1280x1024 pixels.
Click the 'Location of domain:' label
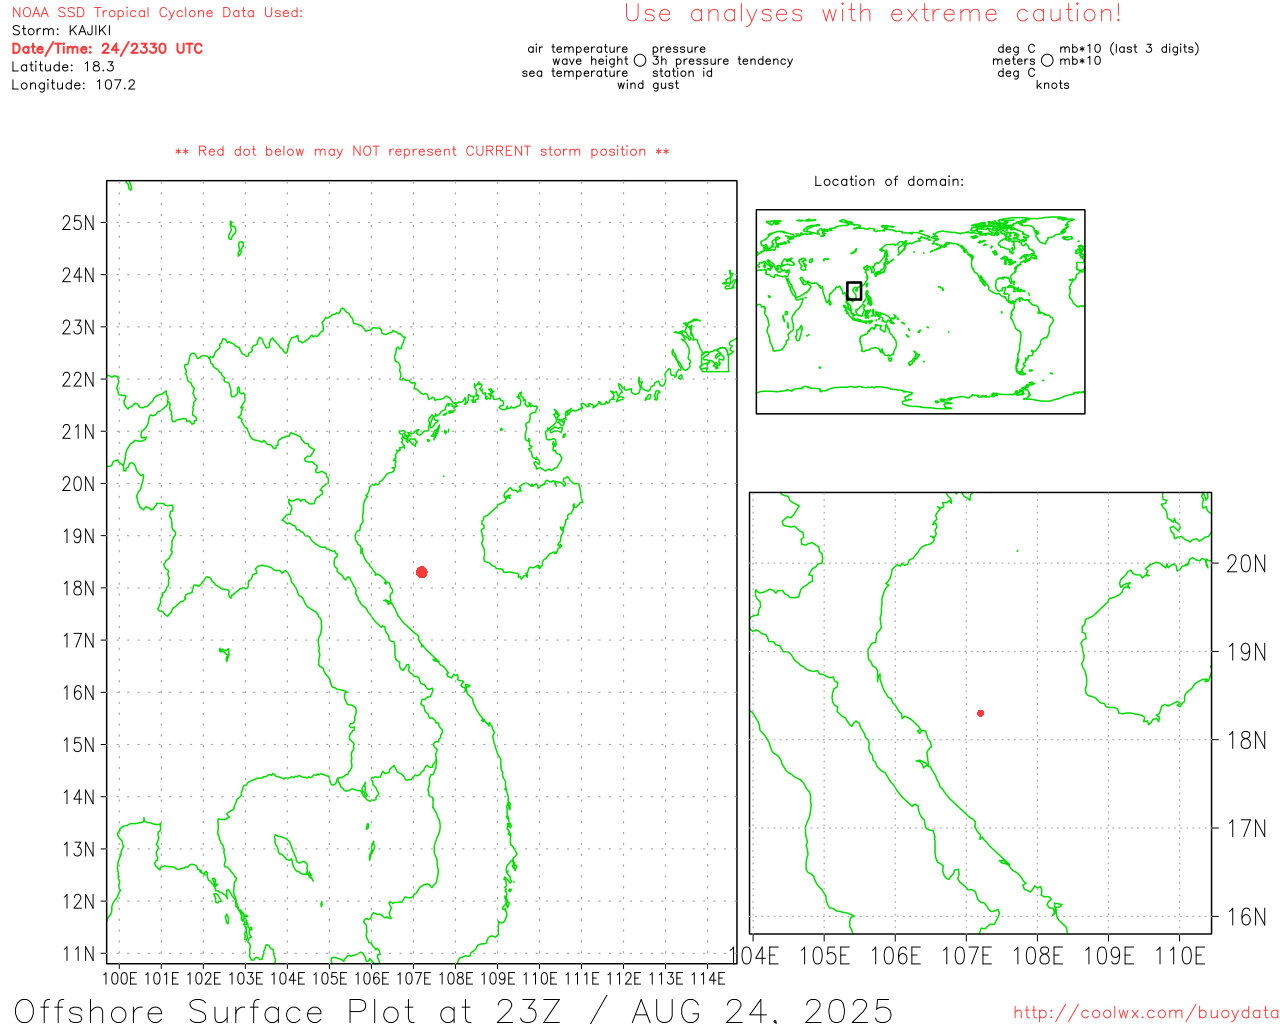889,181
